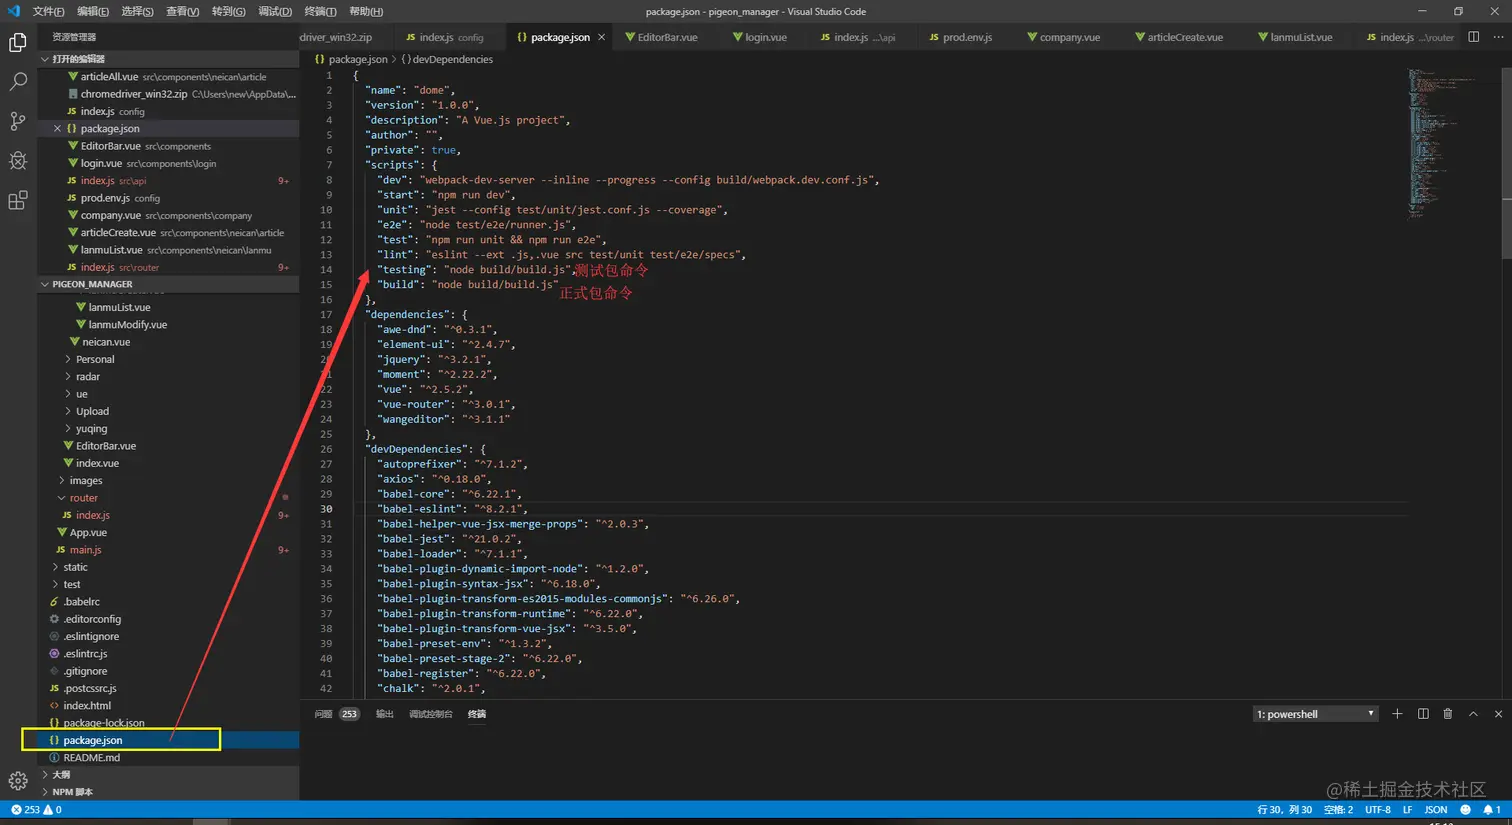Click the errors and warnings count in status bar
Viewport: 1512px width, 825px height.
[36, 810]
